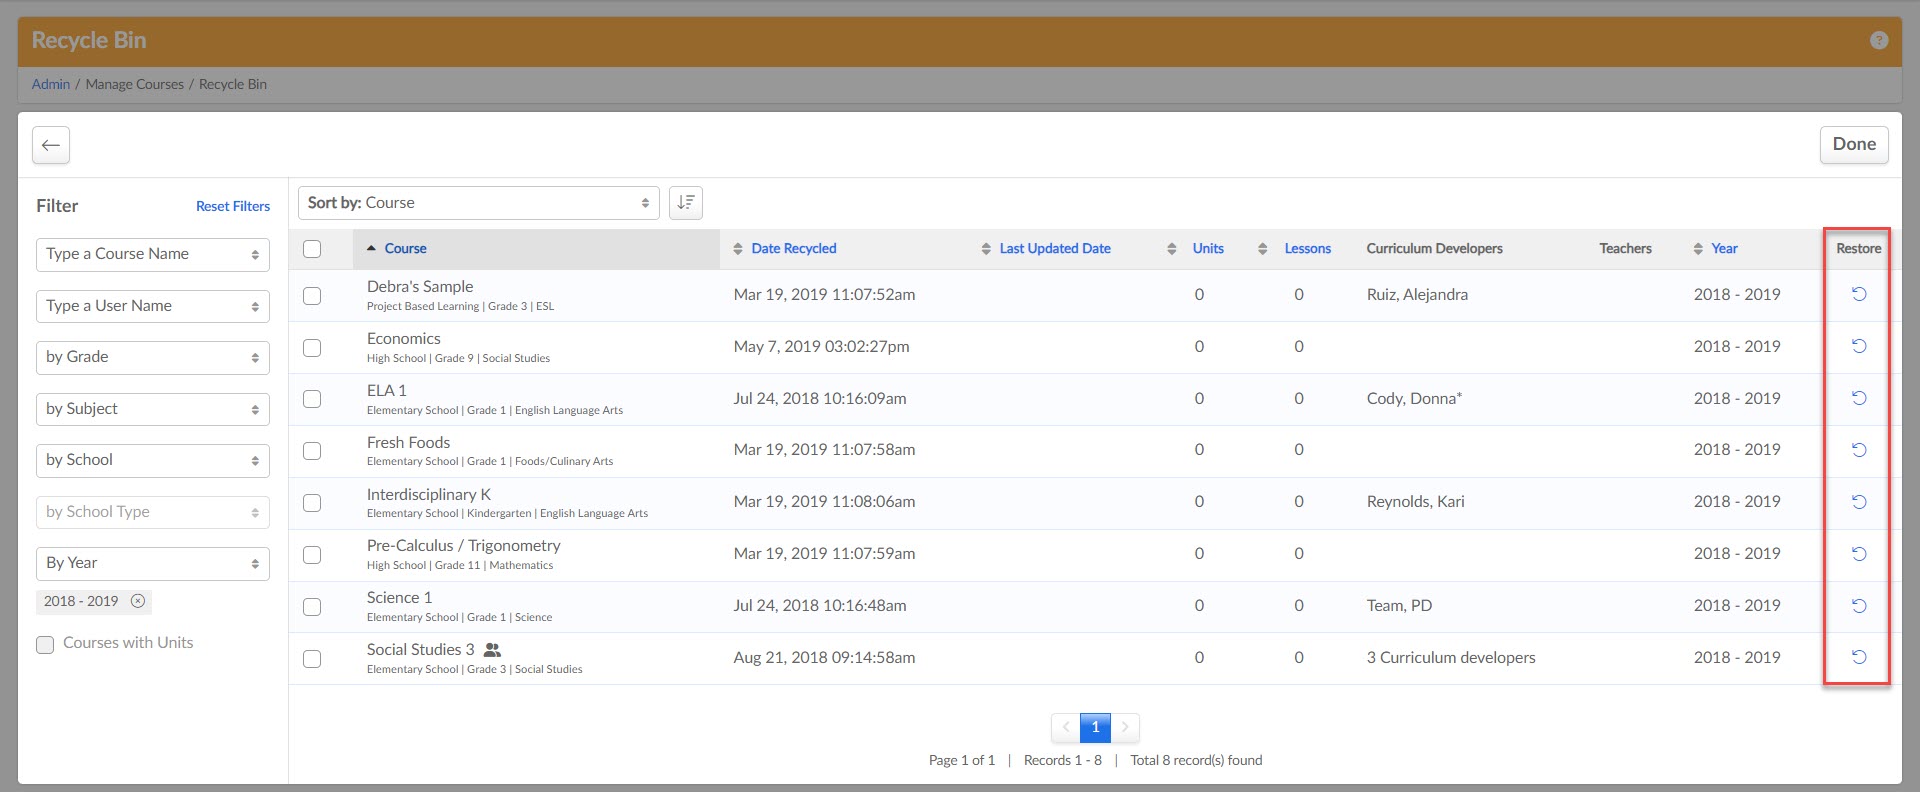The image size is (1920, 792).
Task: Click Team, PD curriculum developer
Action: click(x=1399, y=606)
